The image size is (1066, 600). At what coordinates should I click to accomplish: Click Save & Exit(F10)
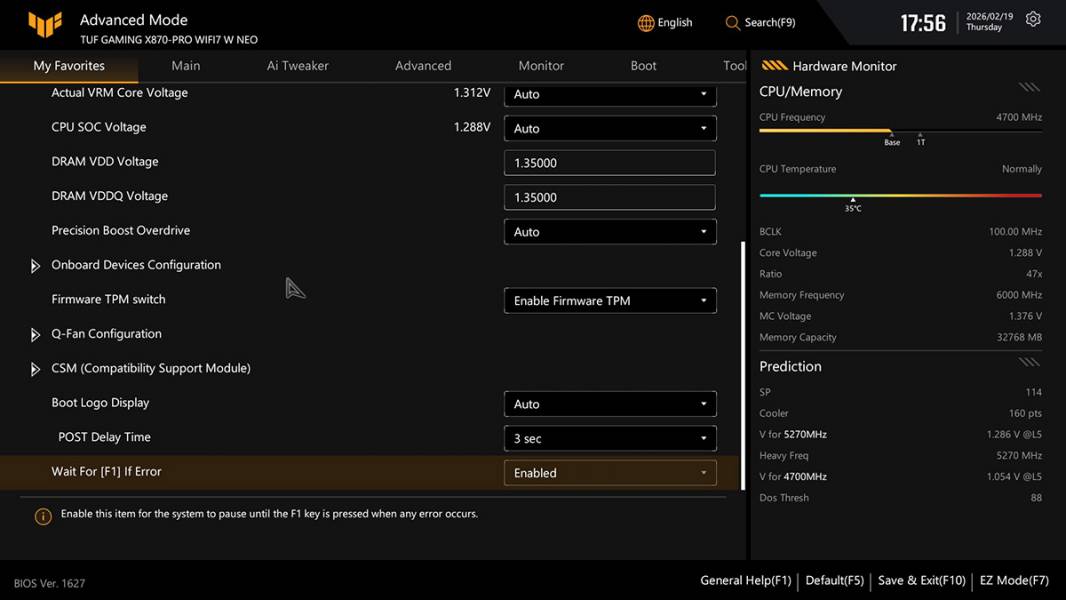pyautogui.click(x=921, y=580)
